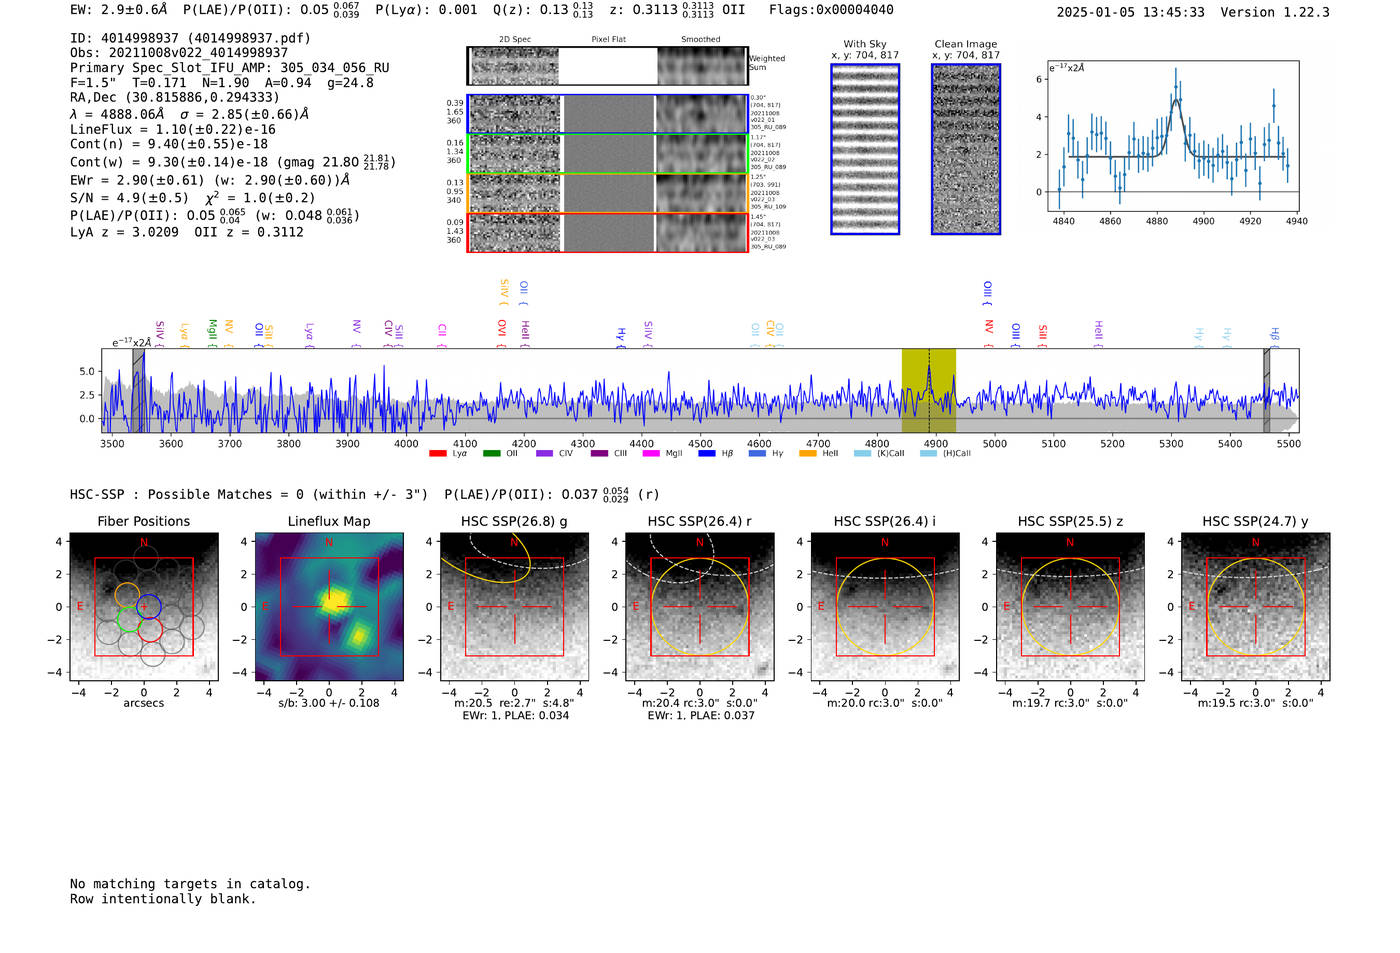Open the Clean Image panel
Viewport: 1400px width, 953px height.
click(x=966, y=149)
